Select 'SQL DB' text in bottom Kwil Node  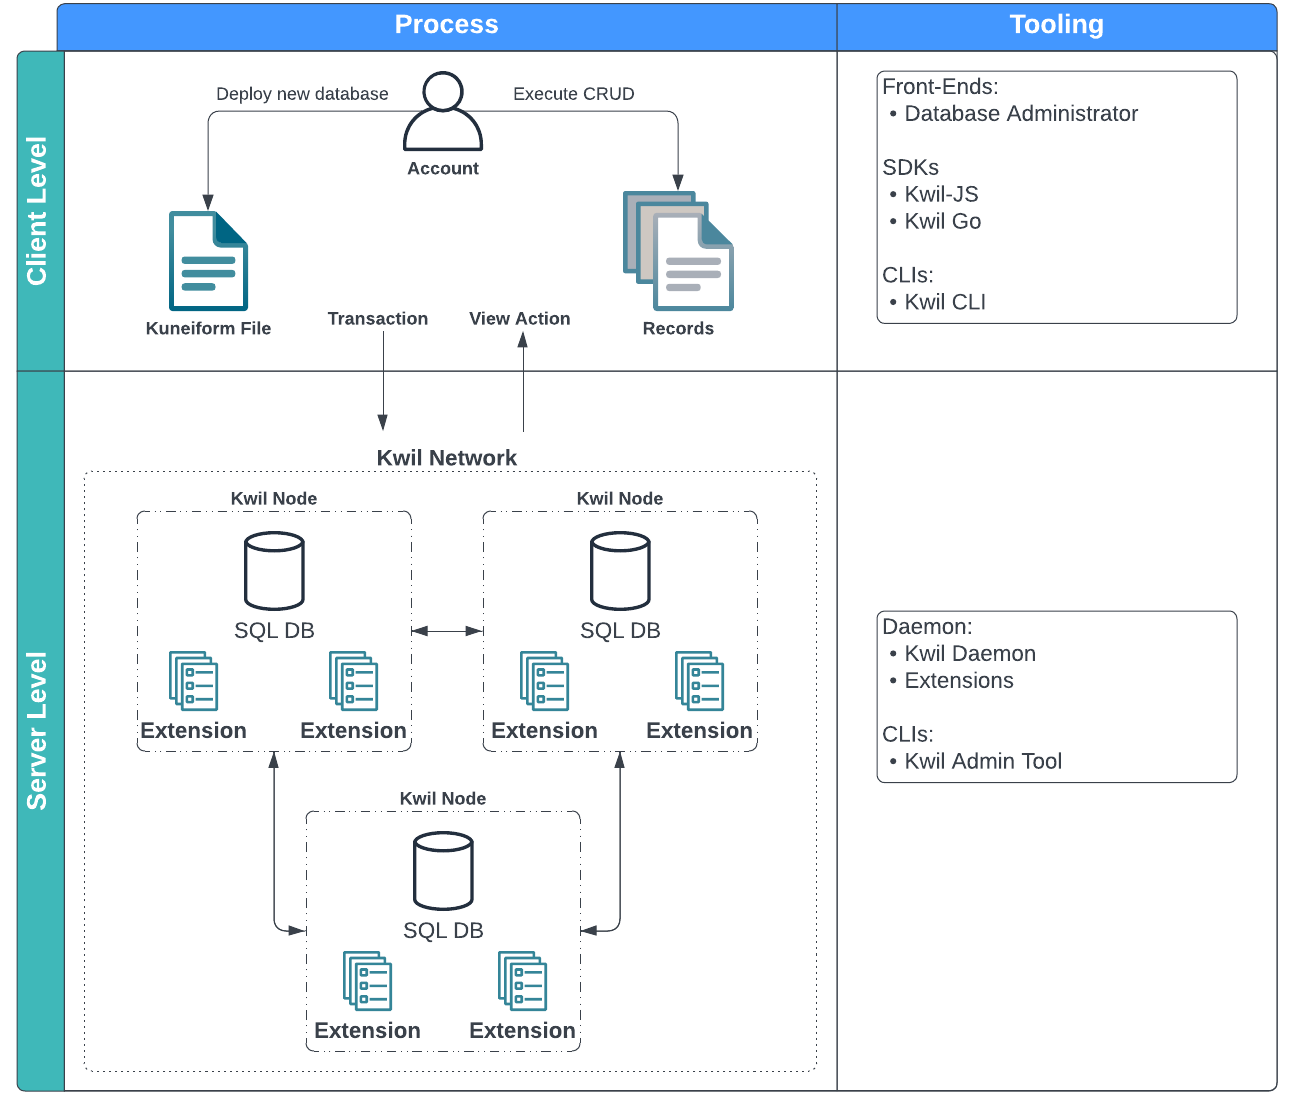pyautogui.click(x=443, y=930)
